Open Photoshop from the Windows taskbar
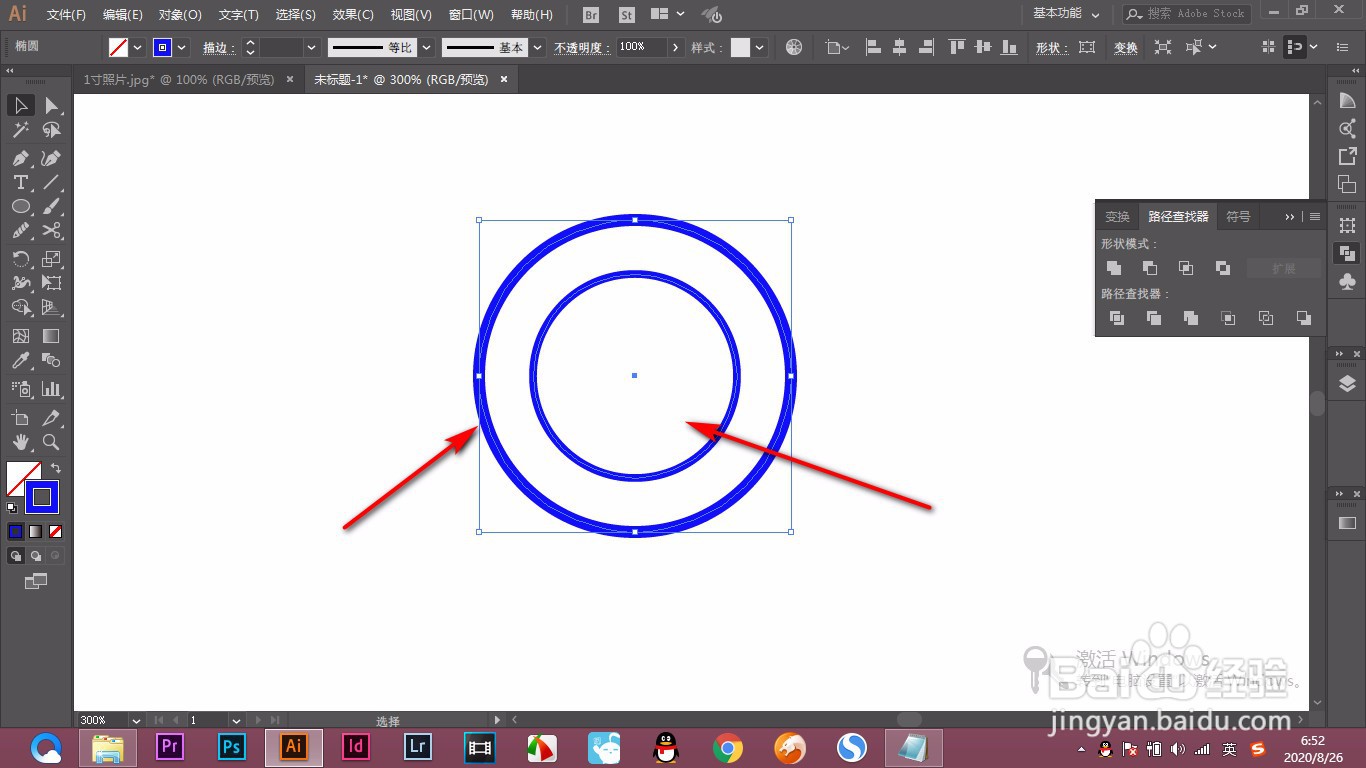The image size is (1366, 768). point(232,747)
